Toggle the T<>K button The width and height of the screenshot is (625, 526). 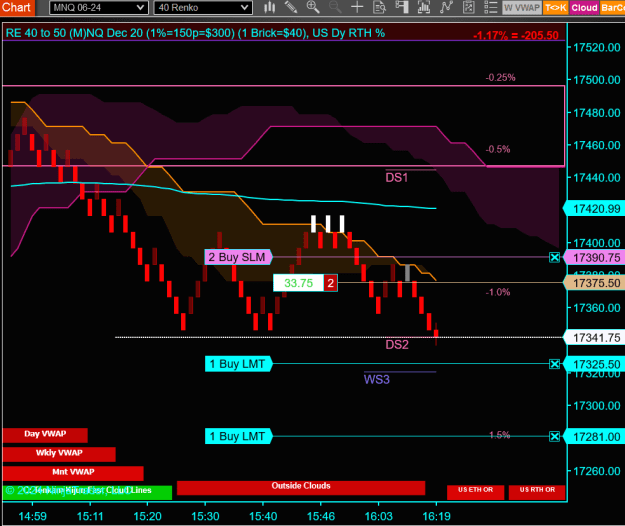(x=556, y=8)
